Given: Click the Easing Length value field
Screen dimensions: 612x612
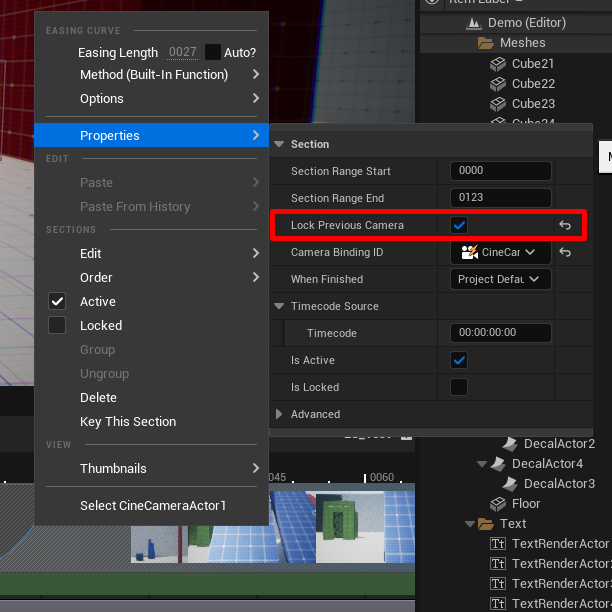Looking at the screenshot, I should pos(182,52).
